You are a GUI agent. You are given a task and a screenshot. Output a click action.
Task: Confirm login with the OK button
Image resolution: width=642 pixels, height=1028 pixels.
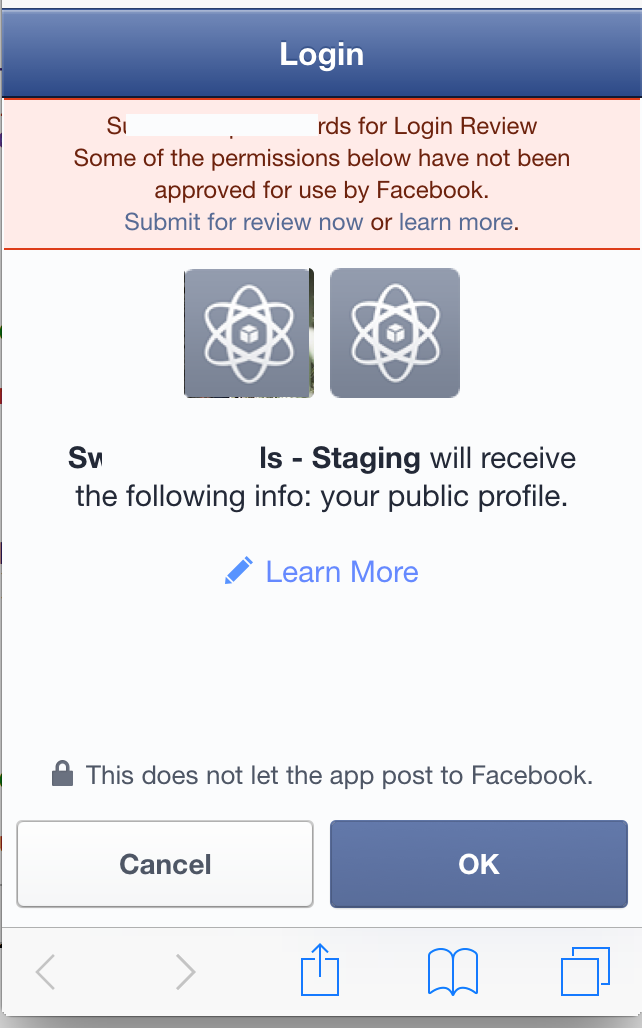479,864
